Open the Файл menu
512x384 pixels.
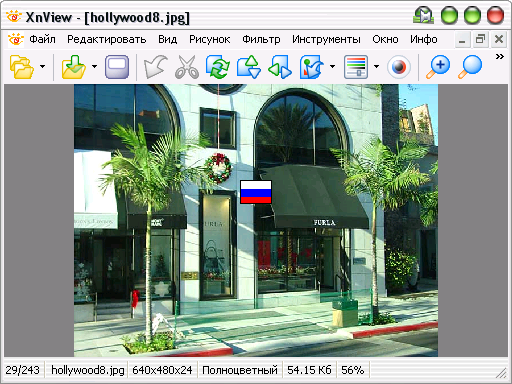point(42,39)
